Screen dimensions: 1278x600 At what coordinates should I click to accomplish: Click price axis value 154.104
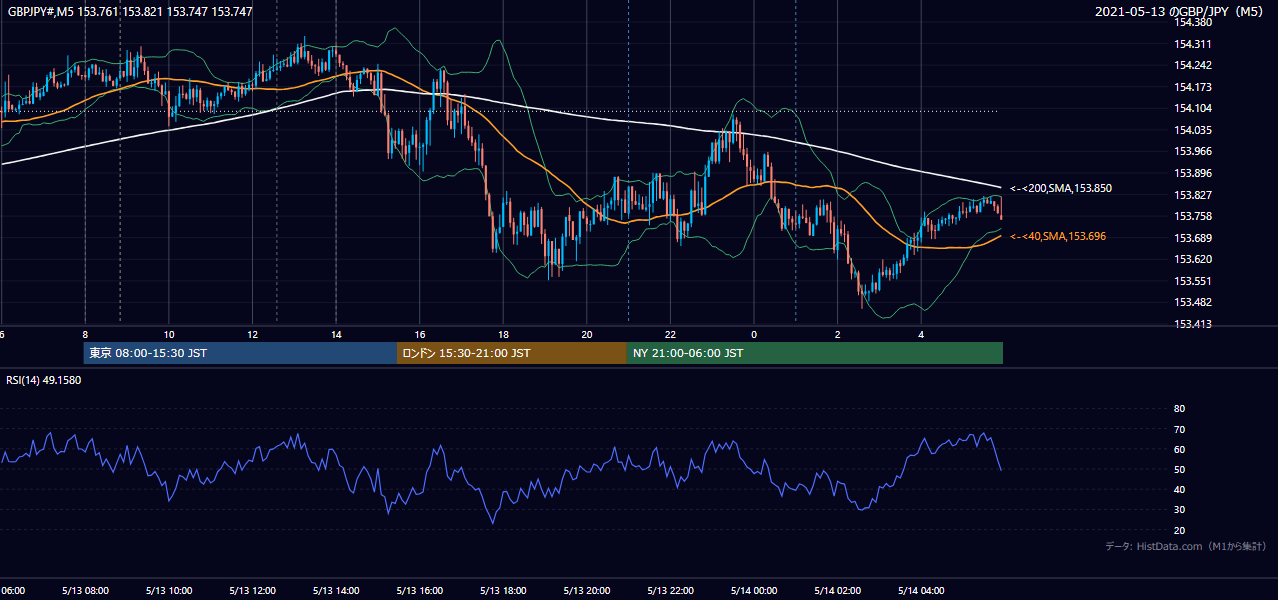click(1193, 108)
